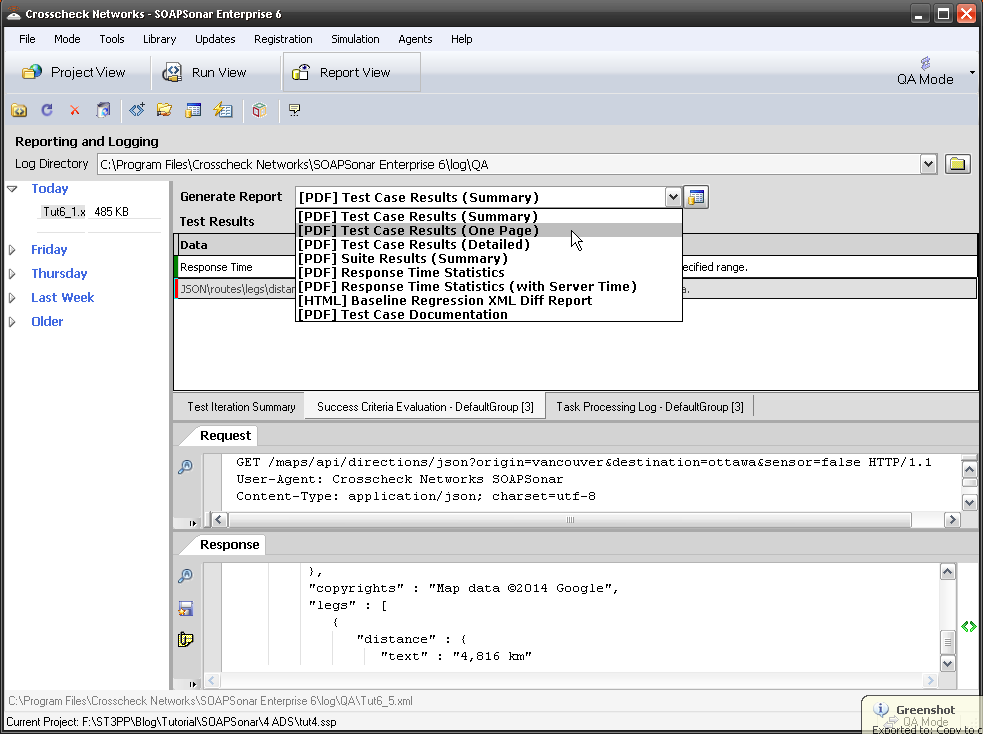
Task: Select the Response Time result row
Action: tap(576, 267)
